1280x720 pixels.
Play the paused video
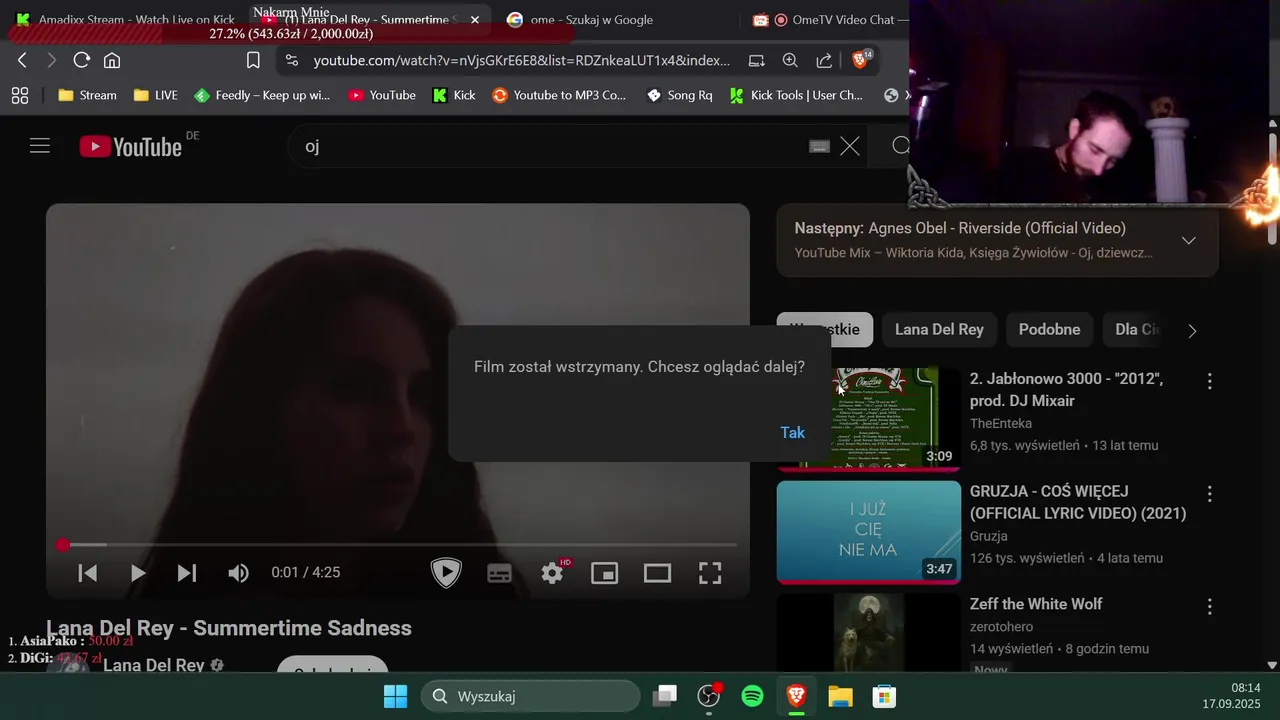[138, 573]
